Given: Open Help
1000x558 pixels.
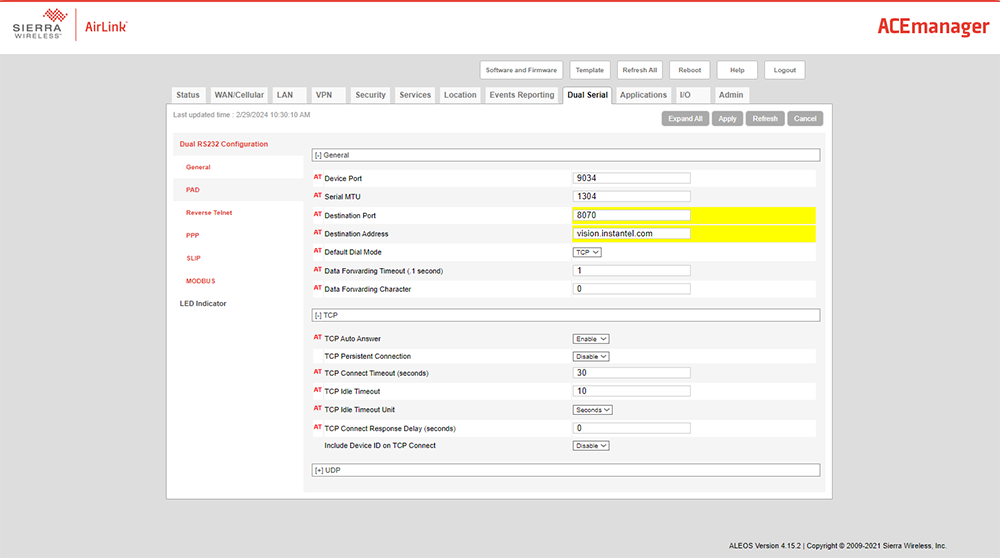Looking at the screenshot, I should [737, 70].
